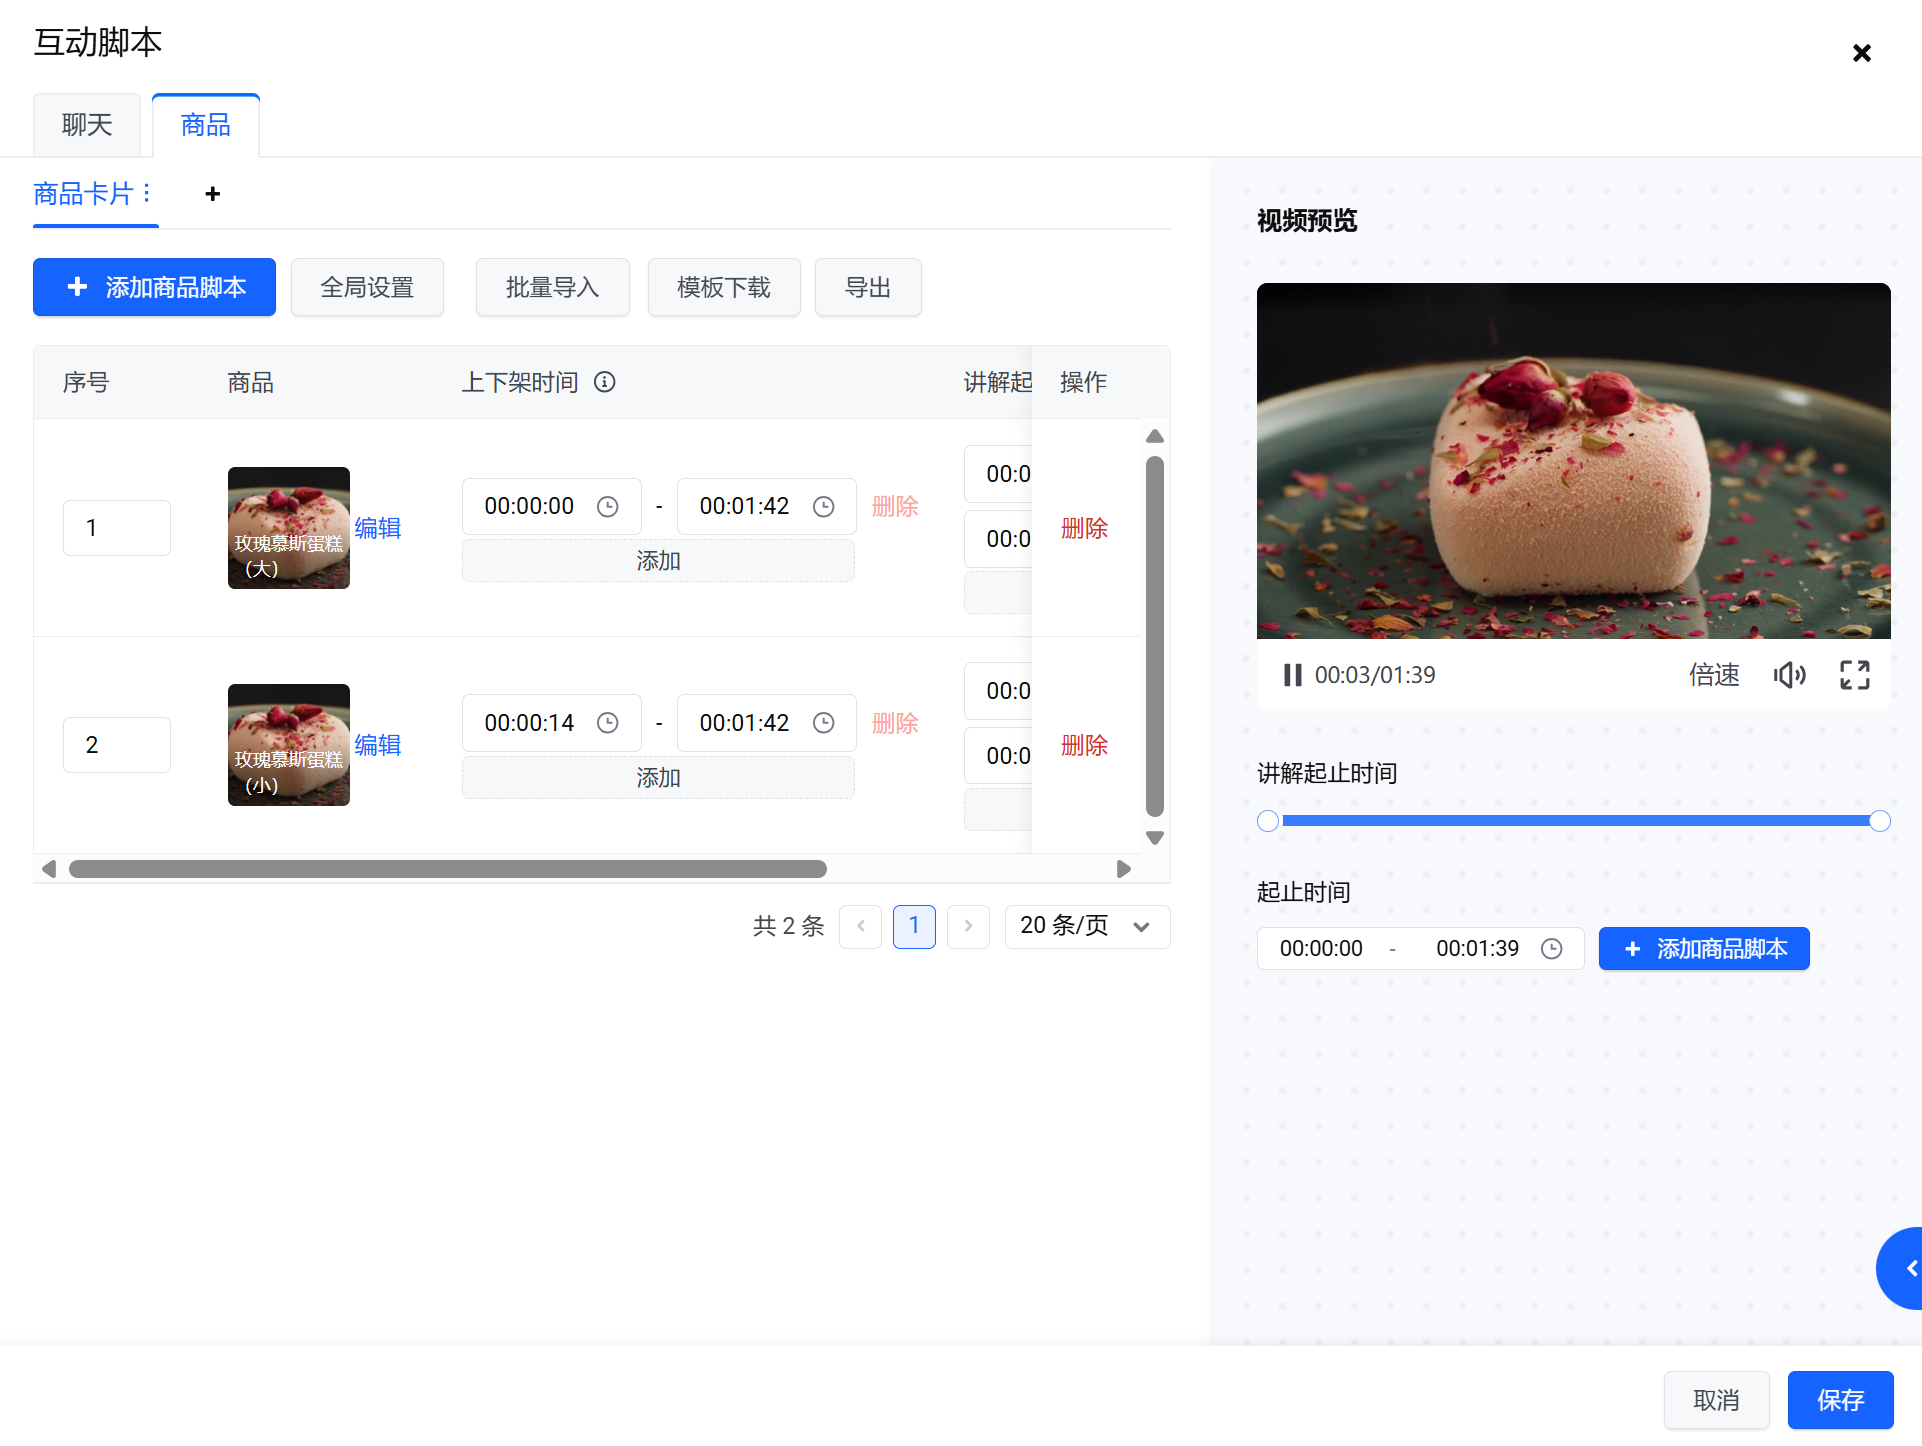1922x1446 pixels.
Task: Click 编辑 link for 玫瑰慕斯蛋糕(大)
Action: (x=378, y=528)
